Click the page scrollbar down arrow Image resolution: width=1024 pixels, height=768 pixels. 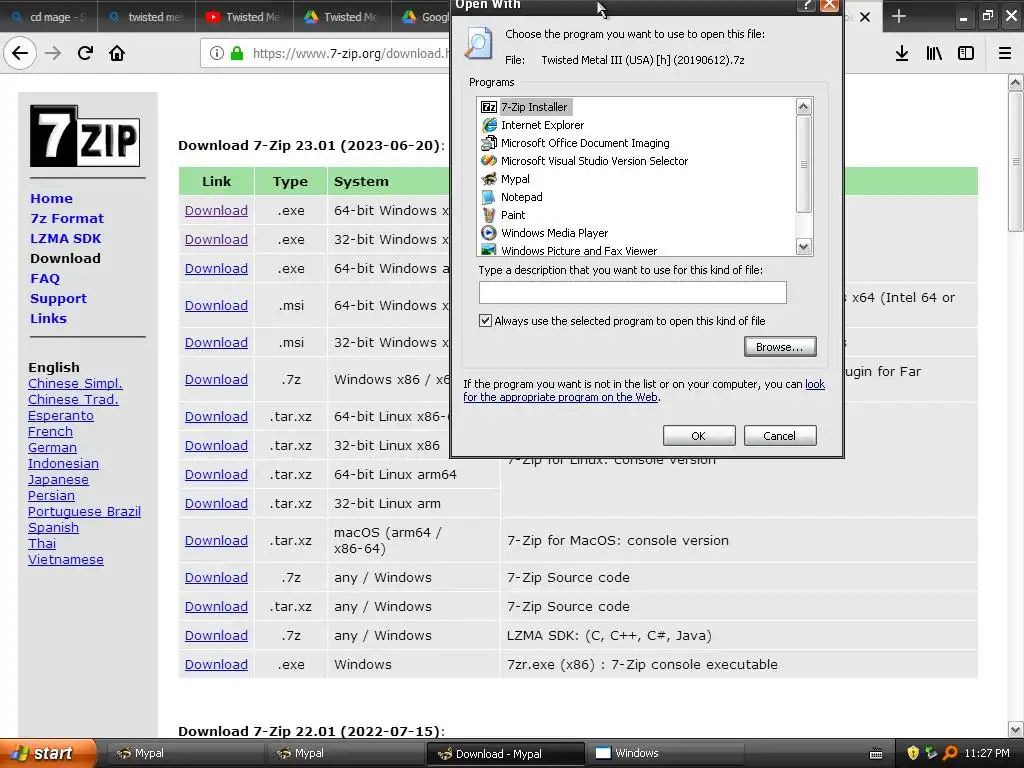pyautogui.click(x=1015, y=729)
